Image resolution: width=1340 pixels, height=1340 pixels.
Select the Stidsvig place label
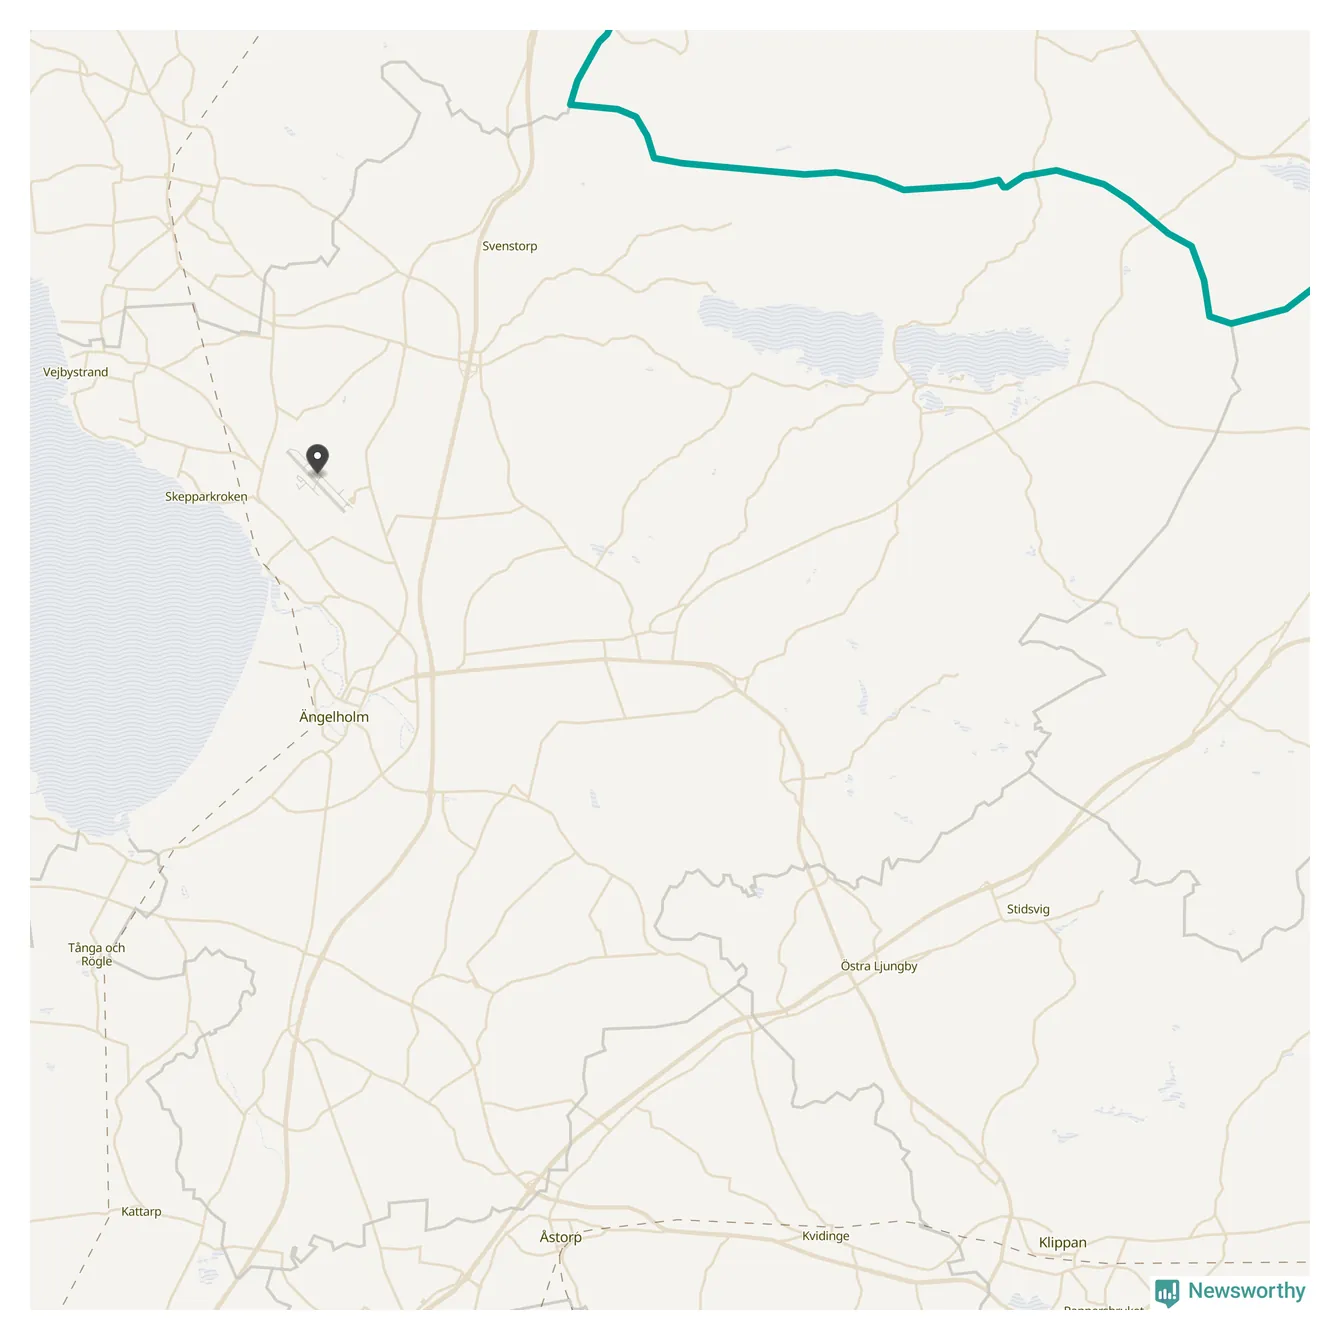click(1028, 910)
